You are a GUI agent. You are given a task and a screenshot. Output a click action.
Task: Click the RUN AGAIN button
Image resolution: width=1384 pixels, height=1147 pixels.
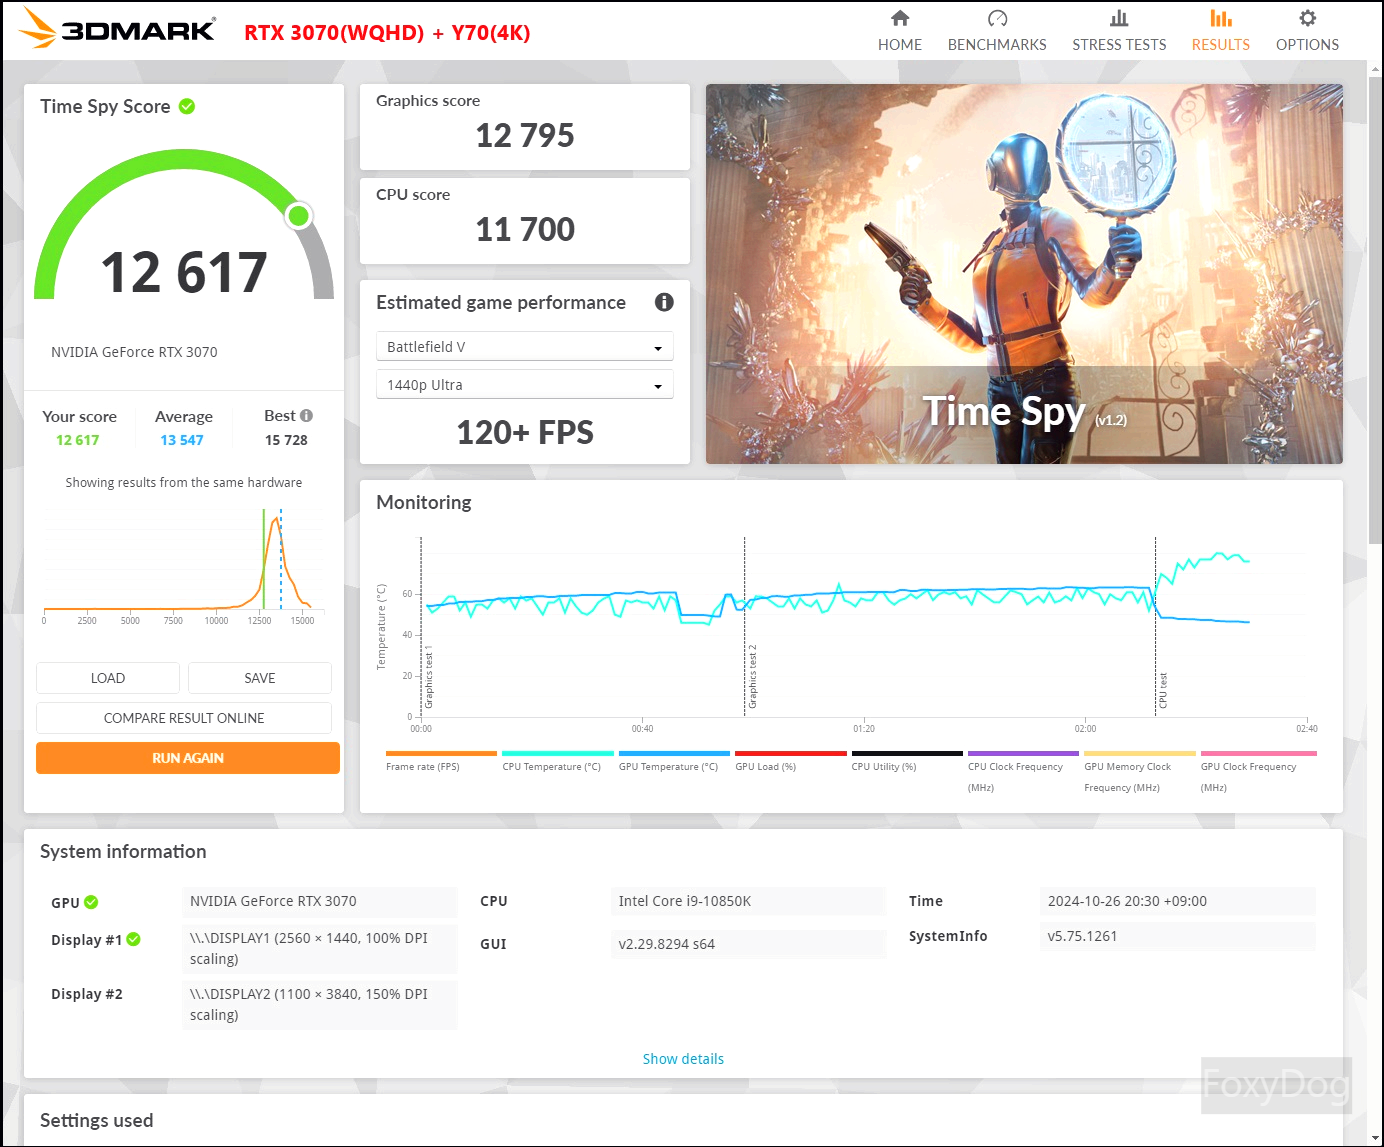point(188,758)
